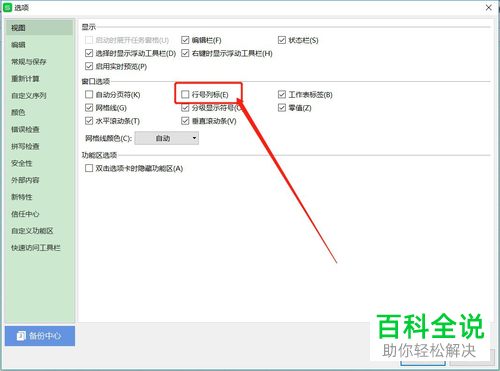Toggle 水平滚动条(T) checkbox
This screenshot has height=371, width=500.
click(89, 121)
